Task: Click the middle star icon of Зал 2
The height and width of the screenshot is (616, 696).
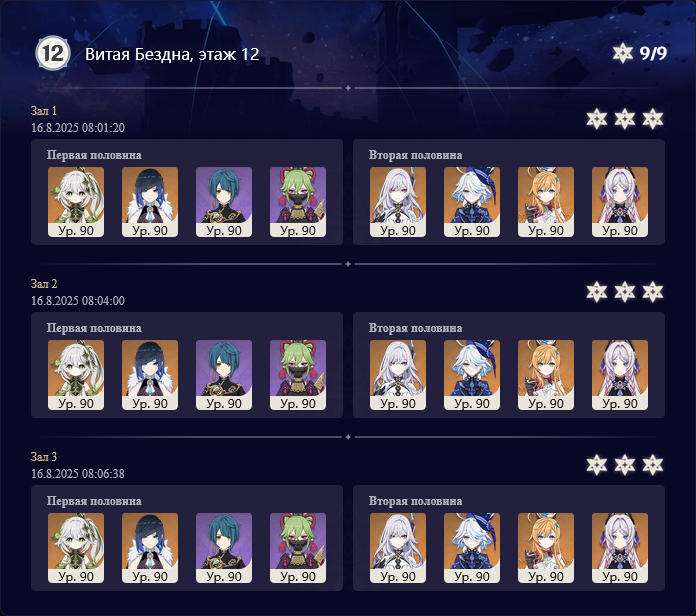Action: click(x=625, y=292)
